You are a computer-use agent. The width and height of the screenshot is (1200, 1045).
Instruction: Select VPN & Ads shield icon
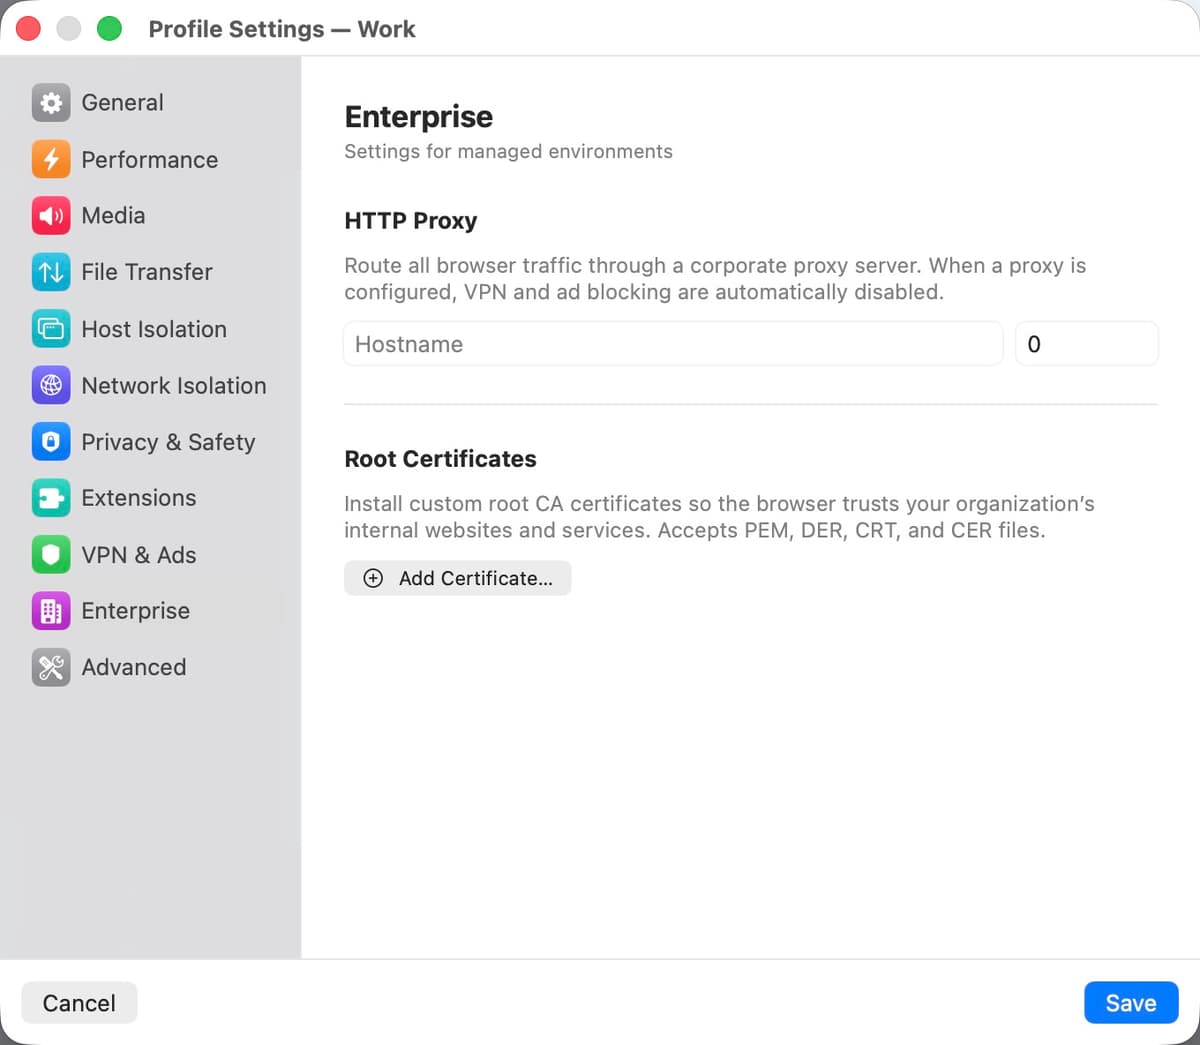[51, 554]
